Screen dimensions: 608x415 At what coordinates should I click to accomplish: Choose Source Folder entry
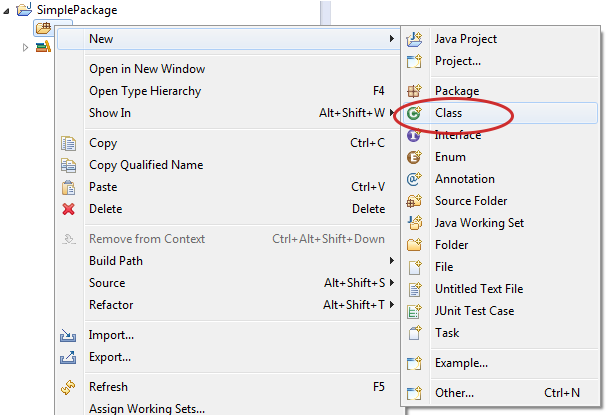click(x=500, y=201)
